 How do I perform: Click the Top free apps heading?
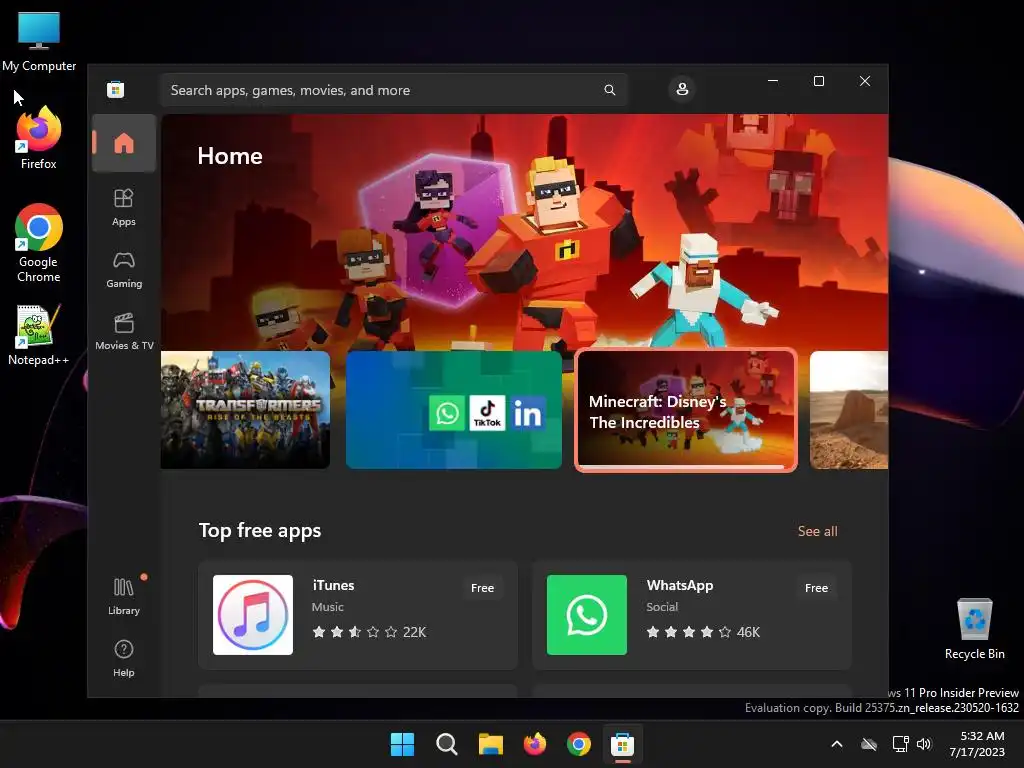pyautogui.click(x=260, y=530)
